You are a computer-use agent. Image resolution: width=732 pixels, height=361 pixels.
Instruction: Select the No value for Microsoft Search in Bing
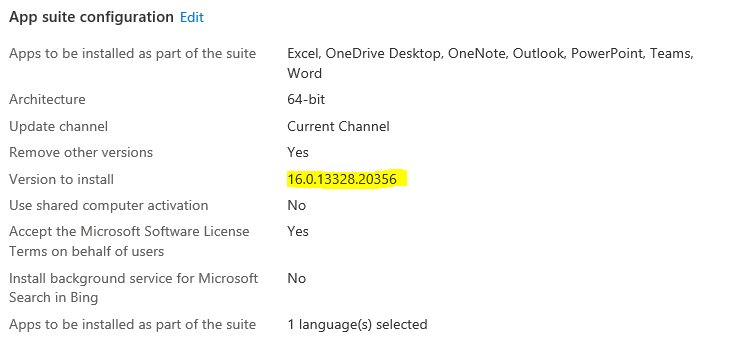coord(296,278)
